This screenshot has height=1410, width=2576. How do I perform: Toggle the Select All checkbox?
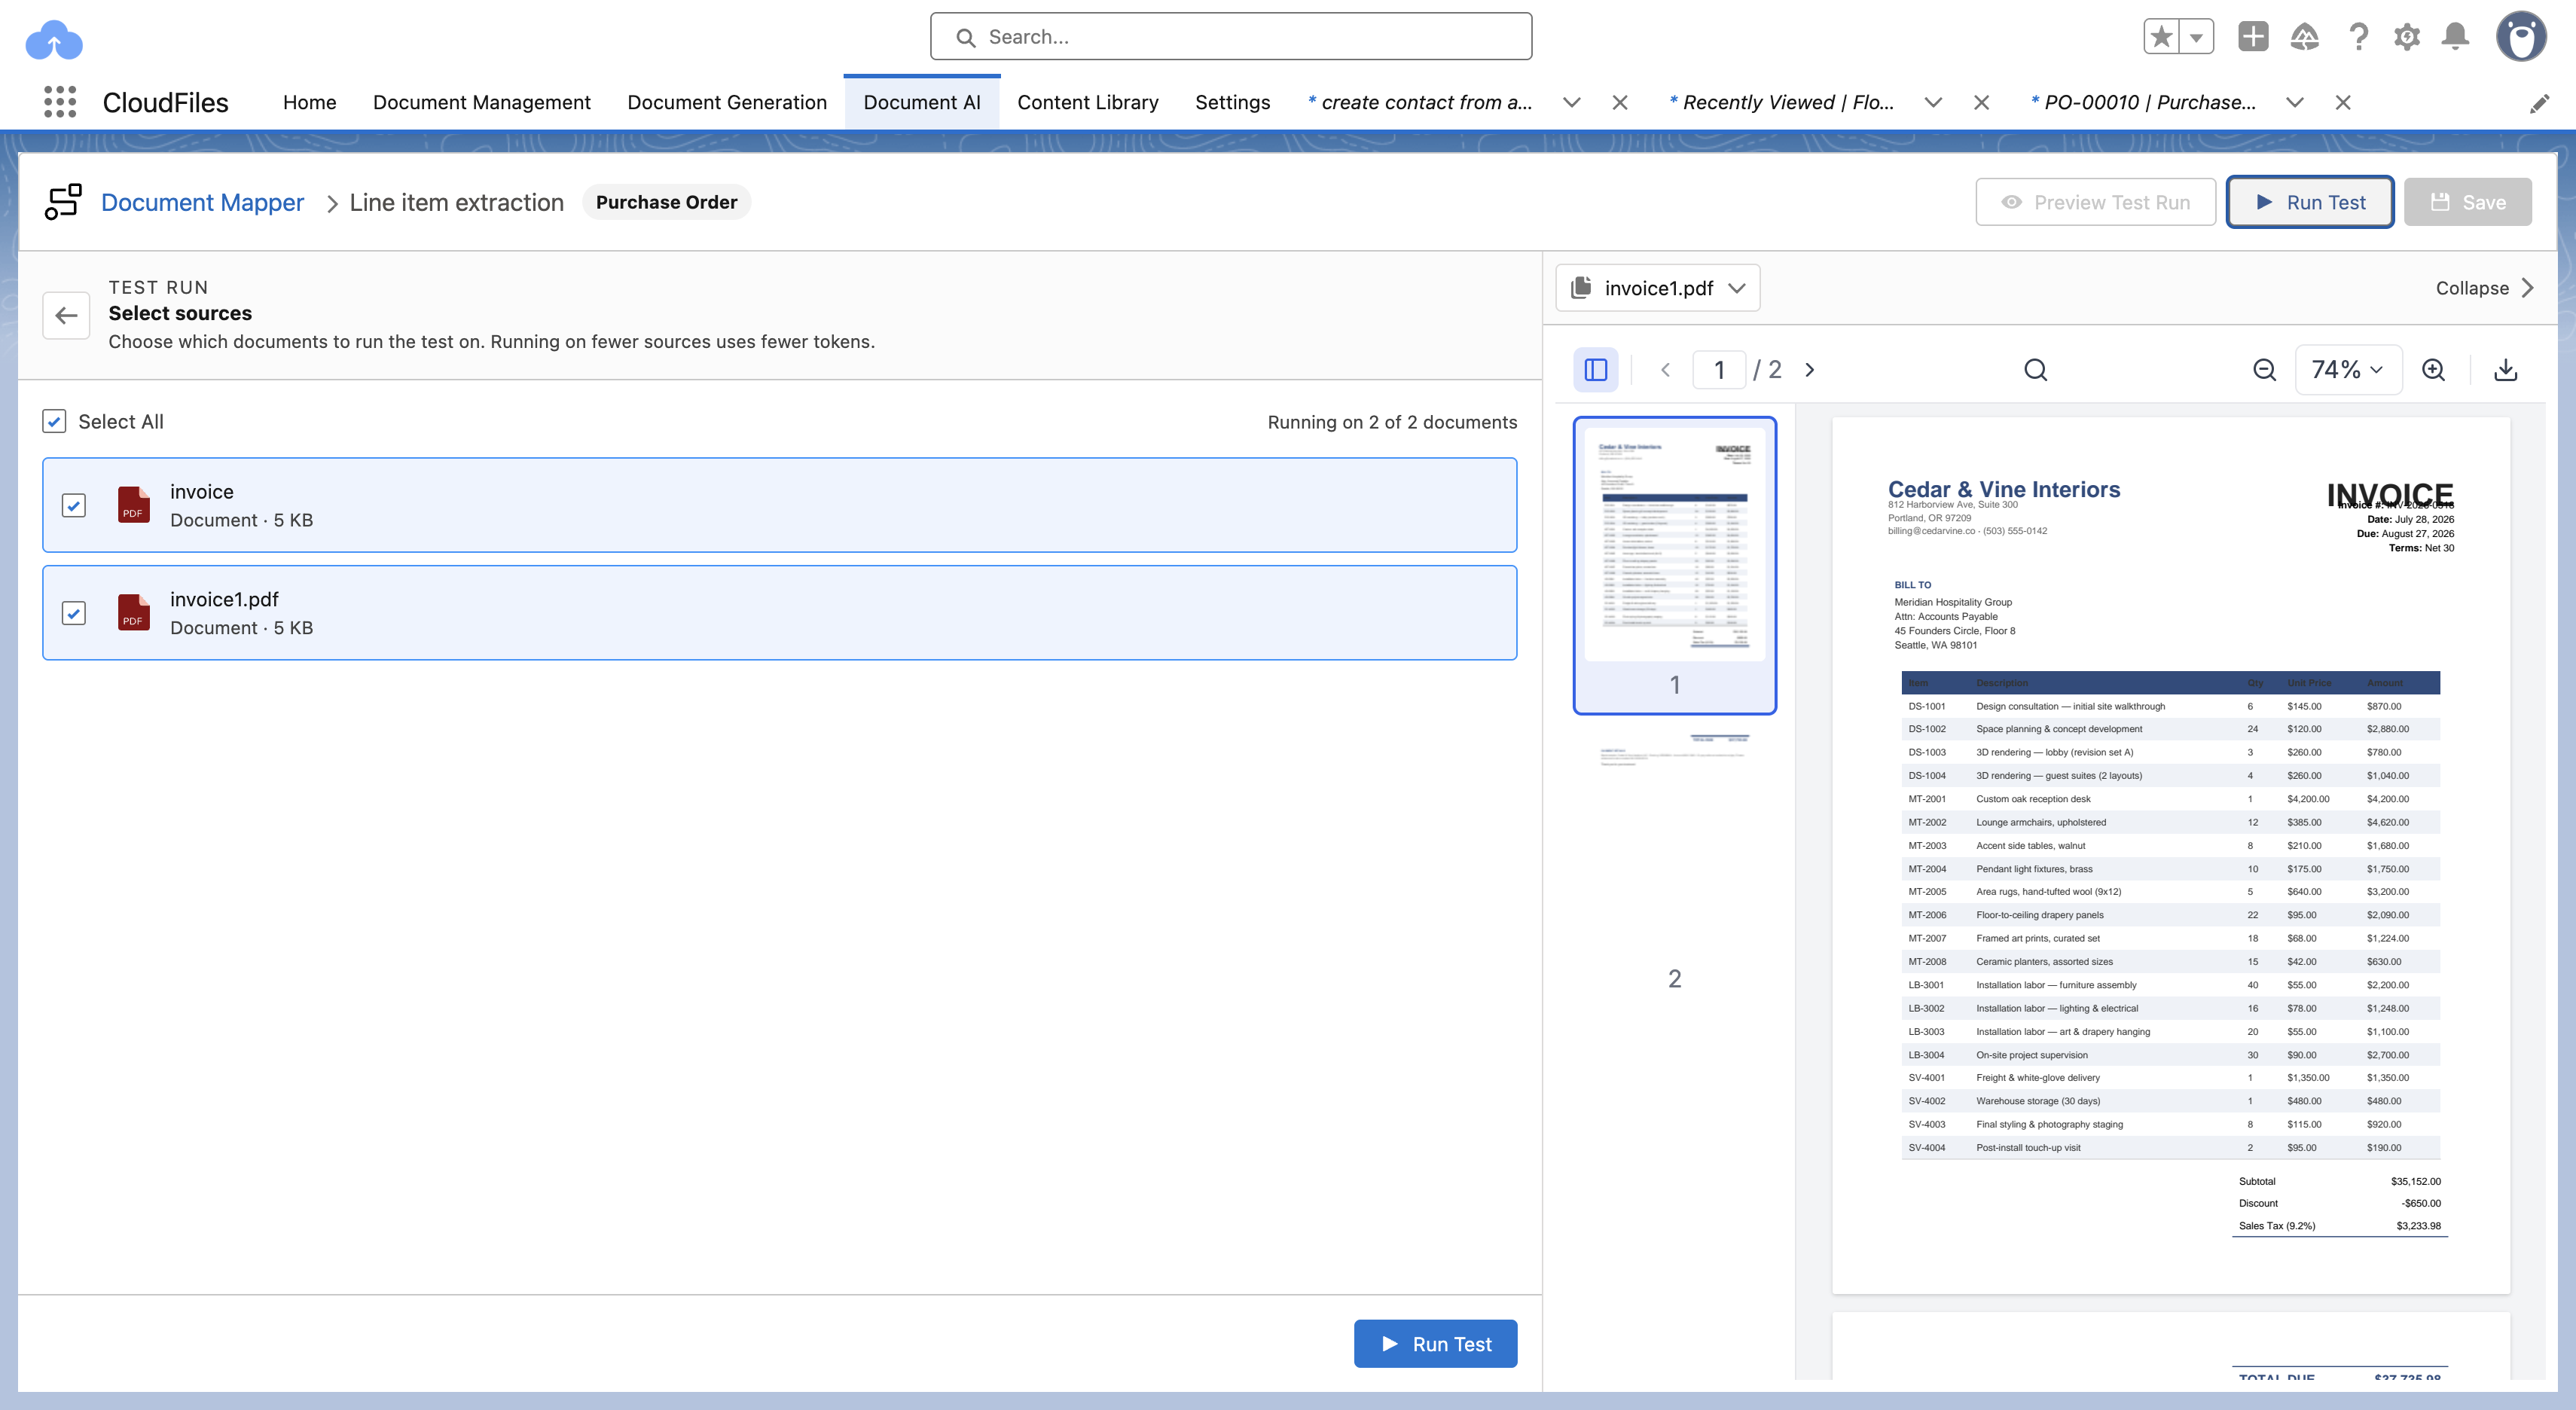54,422
